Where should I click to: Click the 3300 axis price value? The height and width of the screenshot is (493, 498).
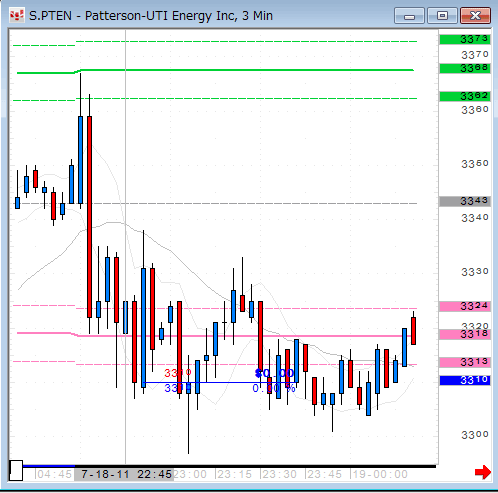coord(475,435)
